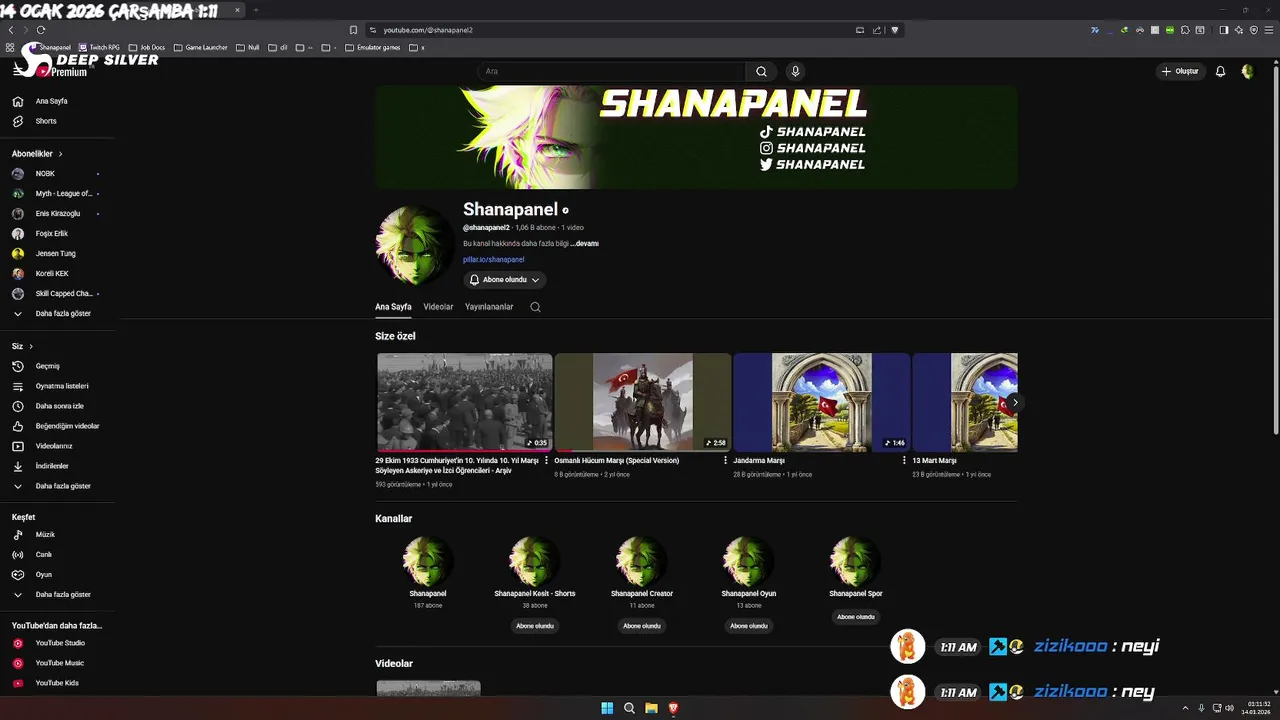This screenshot has width=1280, height=720.
Task: Bookmark this page using address bar bookmark icon
Action: (x=353, y=30)
